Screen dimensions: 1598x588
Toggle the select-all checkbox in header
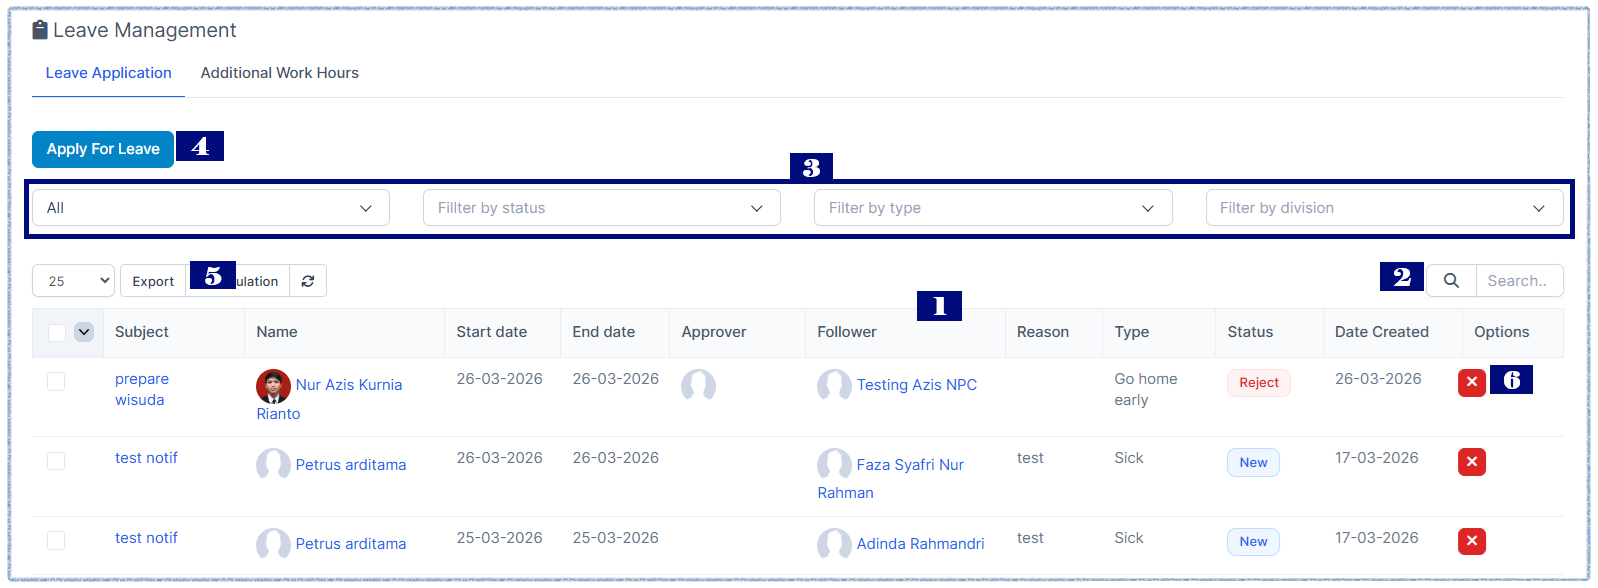(x=57, y=333)
